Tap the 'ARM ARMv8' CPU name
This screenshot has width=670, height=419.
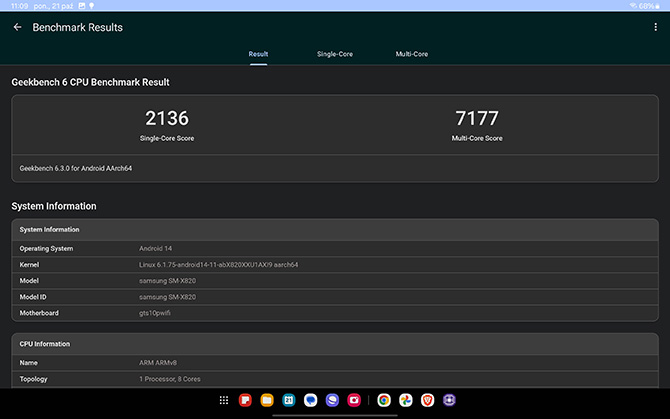(158, 363)
